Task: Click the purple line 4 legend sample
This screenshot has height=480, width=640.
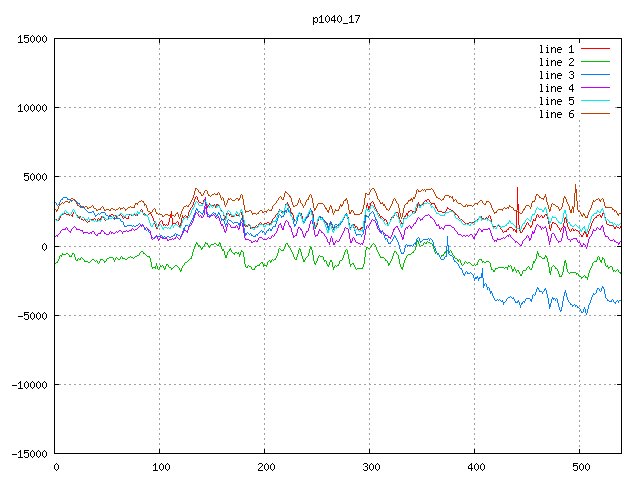Action: 595,88
